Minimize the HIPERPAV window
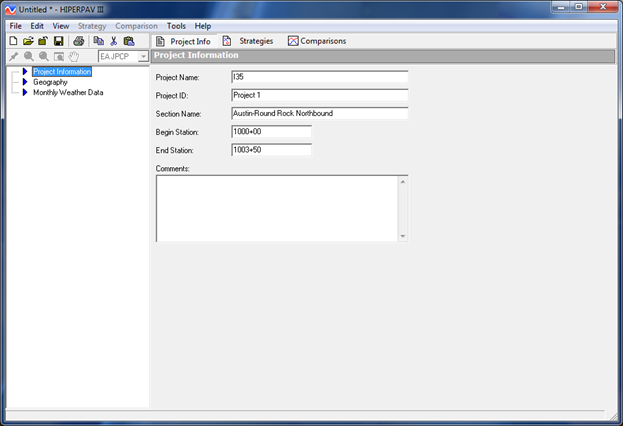 pos(561,7)
